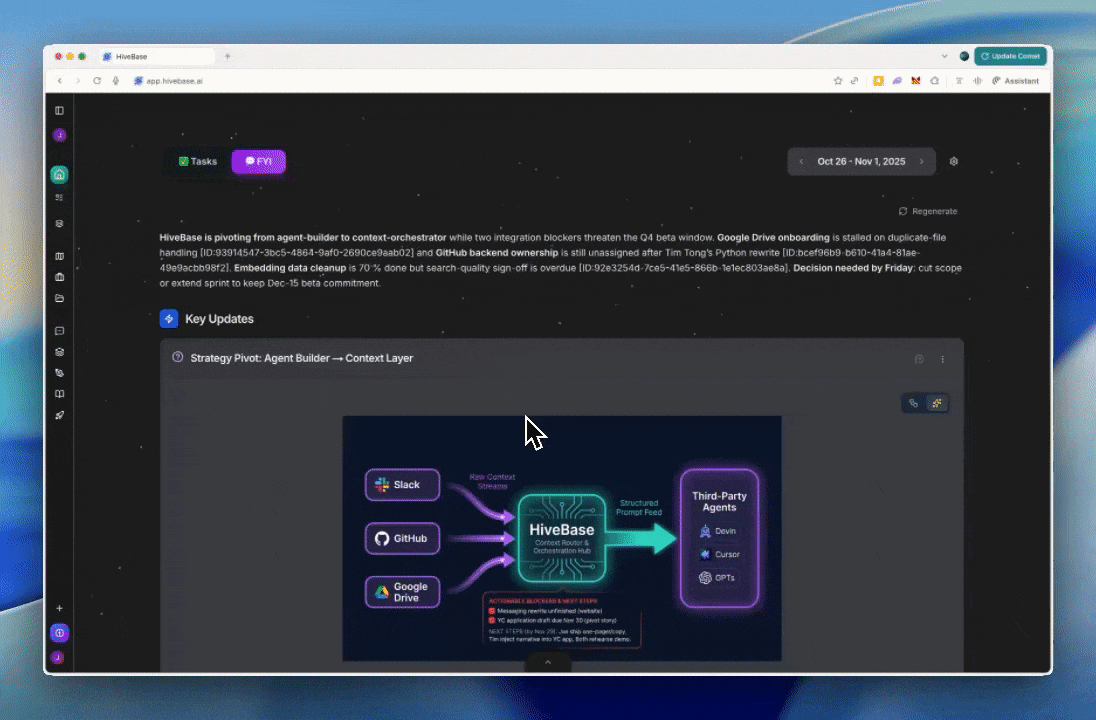Switch to the Tasks tab

[198, 161]
